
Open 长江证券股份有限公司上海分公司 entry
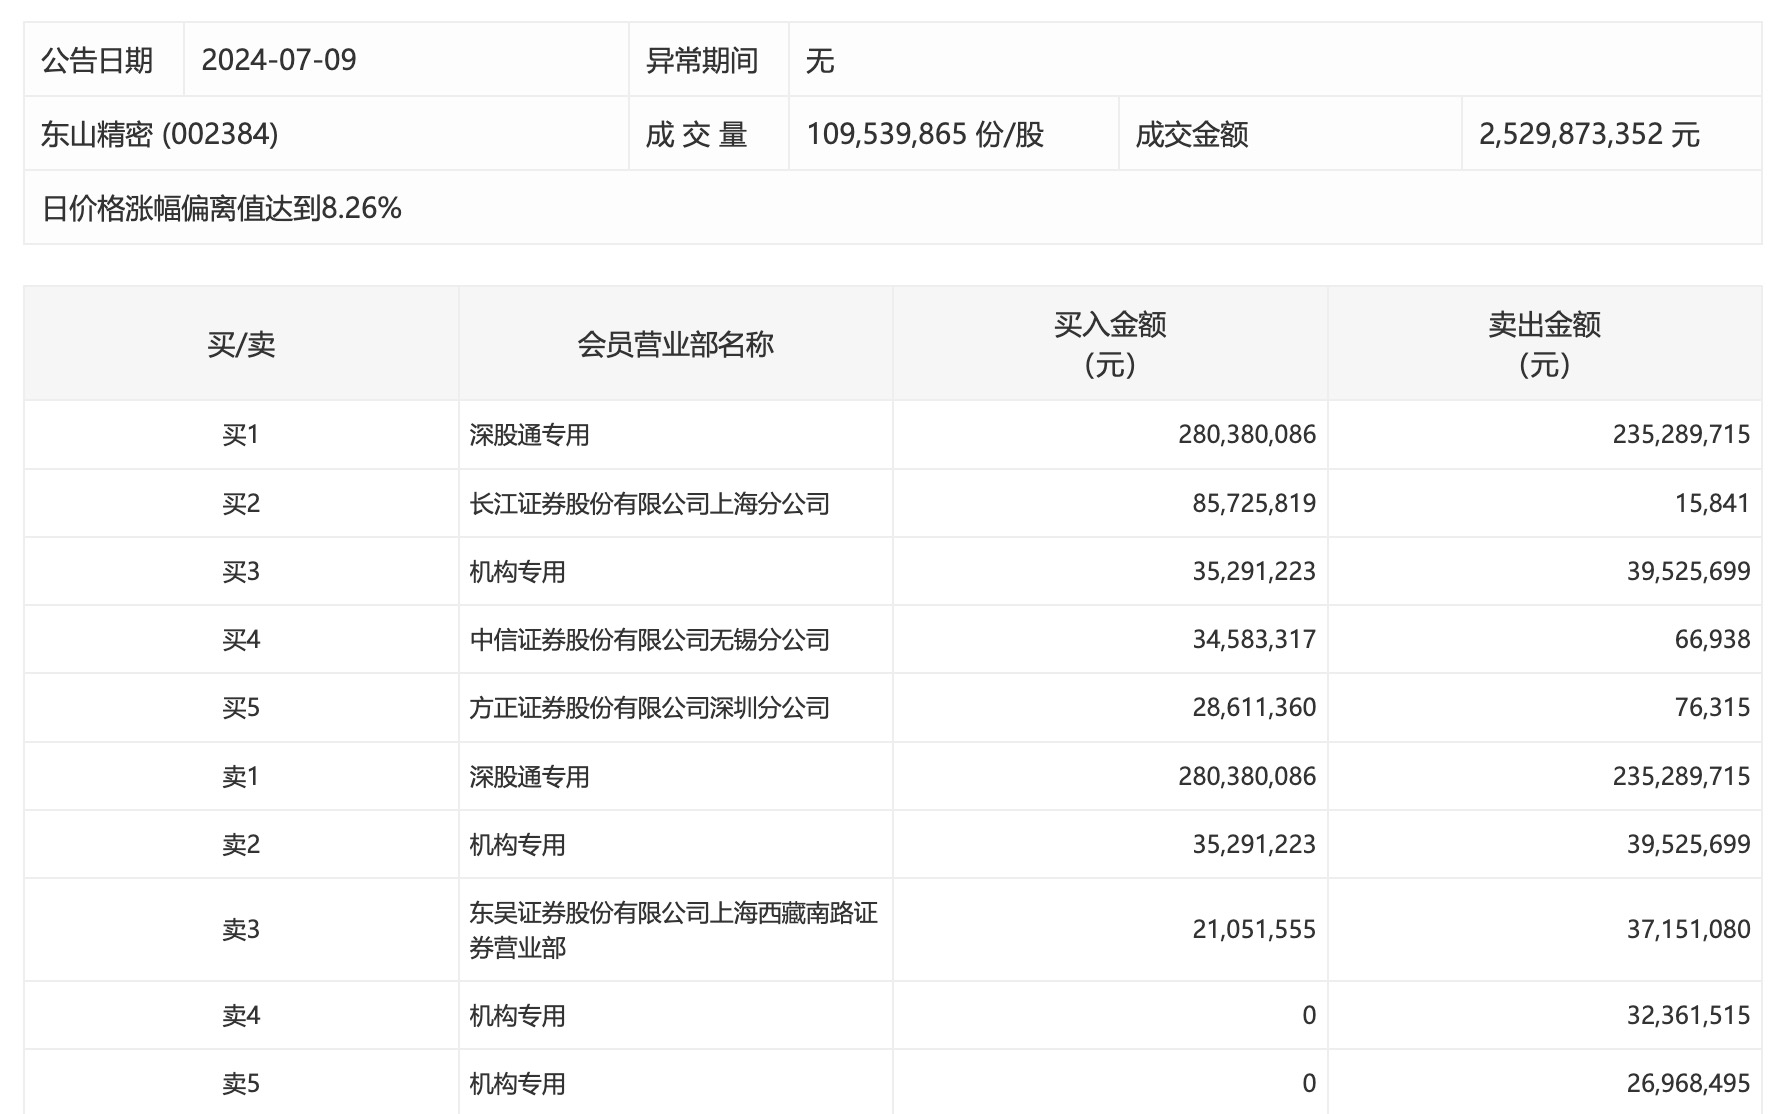[650, 503]
